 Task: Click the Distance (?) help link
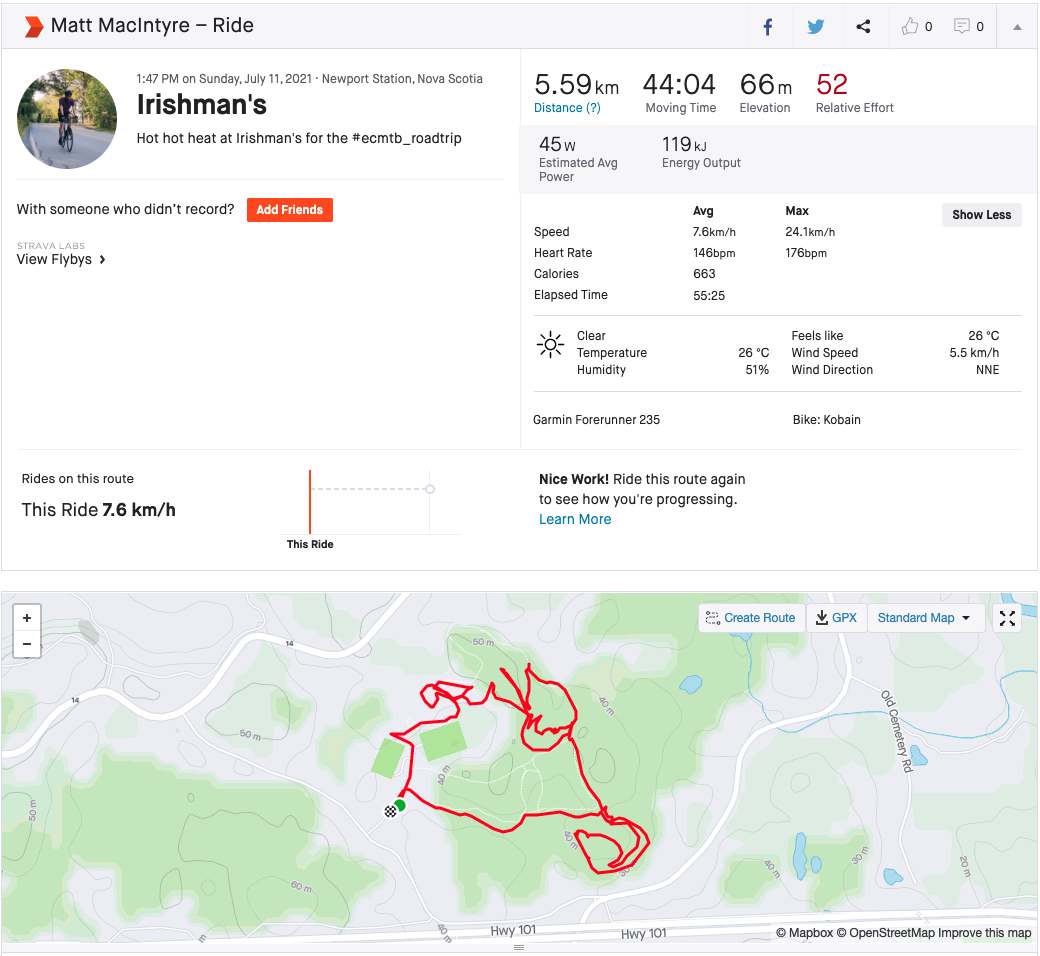pos(567,108)
